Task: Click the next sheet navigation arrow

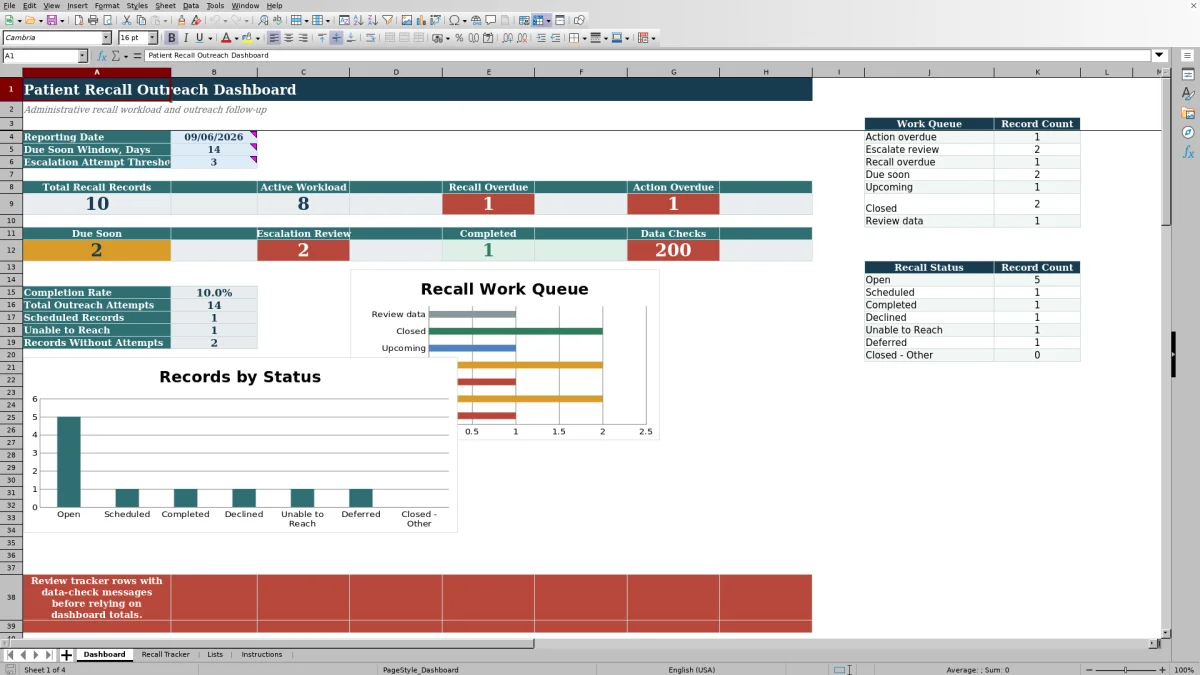Action: tap(35, 655)
